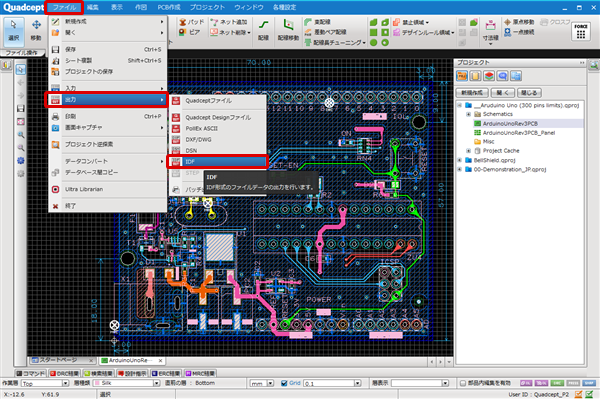Open the DRC結果 tab
The image size is (600, 399).
pos(65,373)
